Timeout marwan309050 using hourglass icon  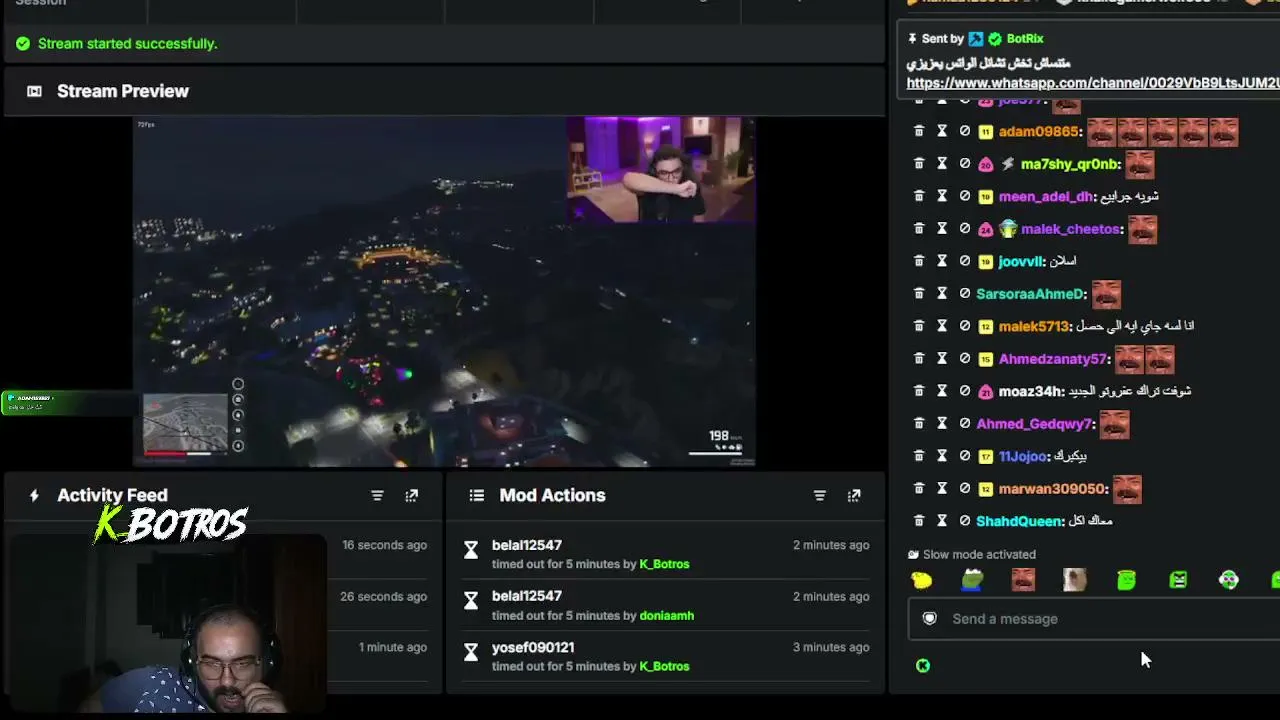pos(942,489)
